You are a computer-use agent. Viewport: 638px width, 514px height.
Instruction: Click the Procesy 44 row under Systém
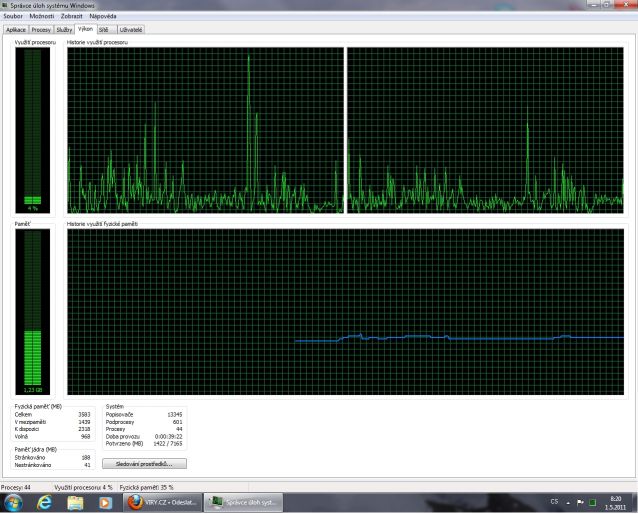point(144,429)
